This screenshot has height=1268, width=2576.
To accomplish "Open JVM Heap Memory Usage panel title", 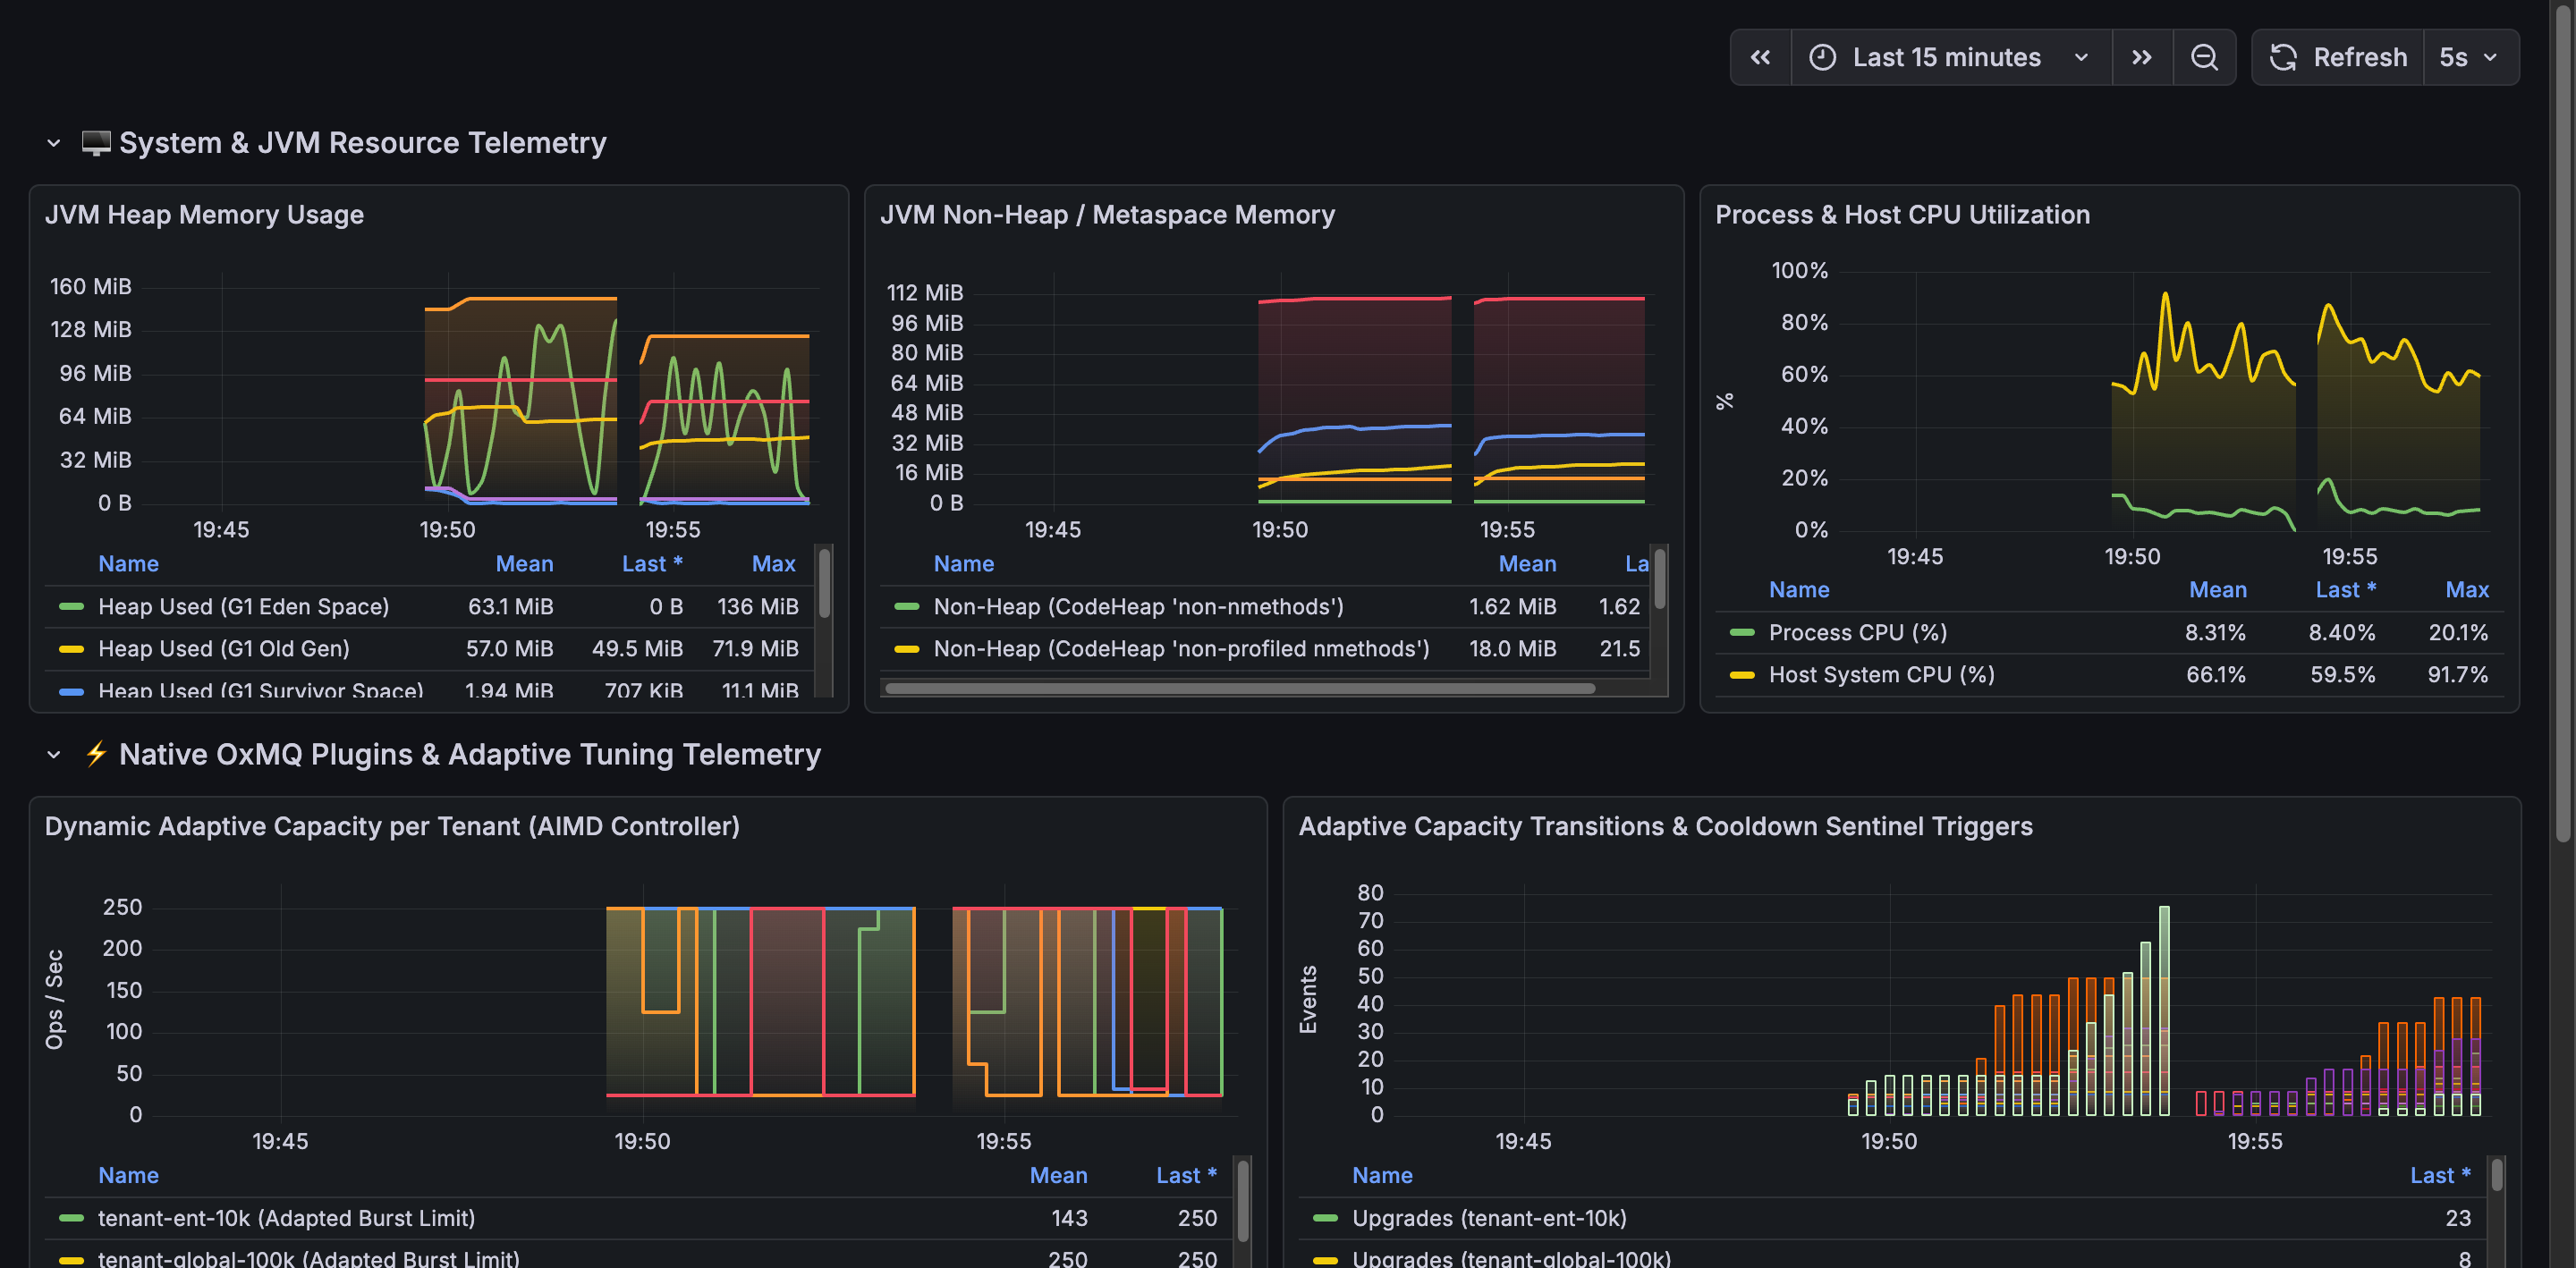I will [x=204, y=214].
